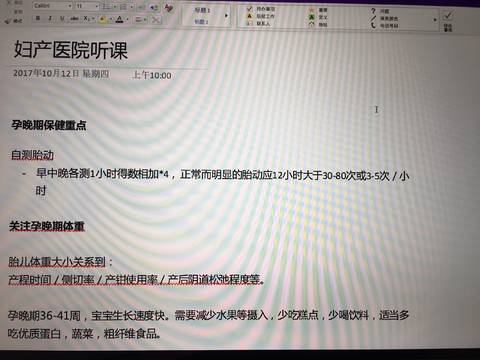Screen dimensions: 480x360
Task: Click the page date 2017年10月12日
Action: coord(46,73)
